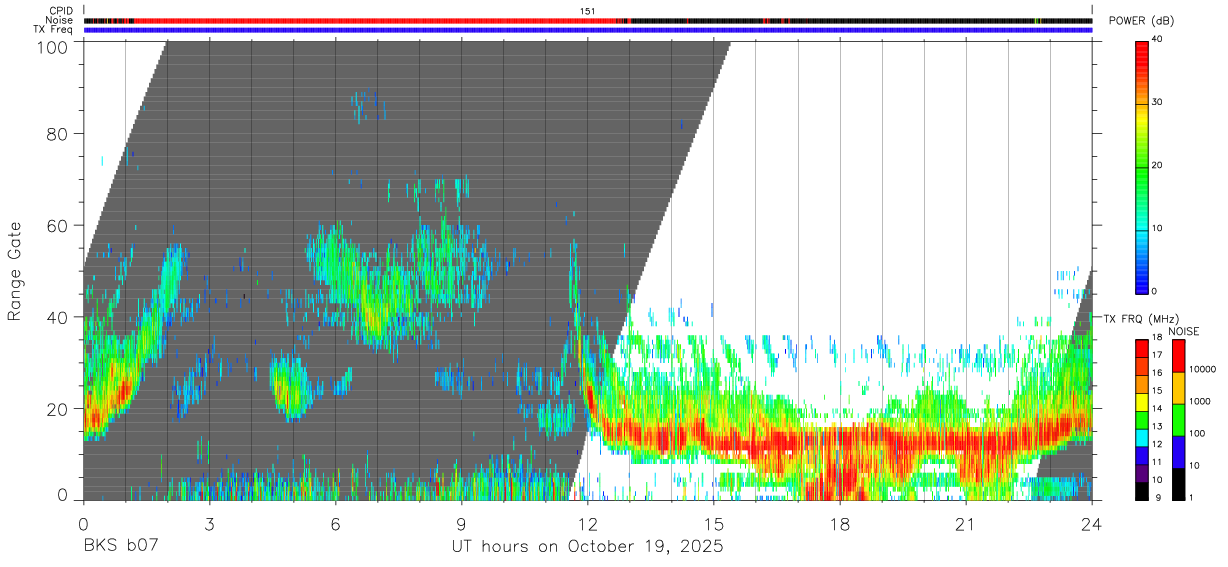The image size is (1228, 567).
Task: Click the 3 tick on UT hours axis
Action: click(x=209, y=524)
